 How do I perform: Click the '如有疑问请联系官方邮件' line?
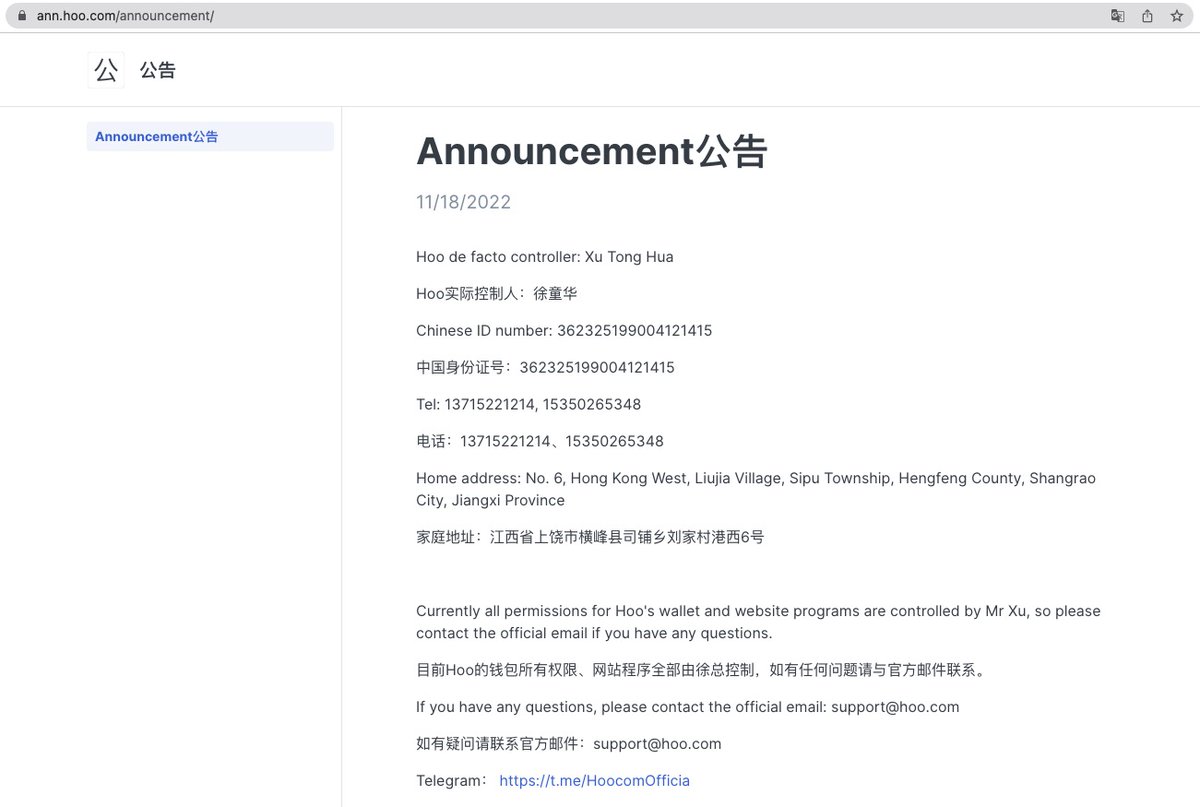[568, 744]
